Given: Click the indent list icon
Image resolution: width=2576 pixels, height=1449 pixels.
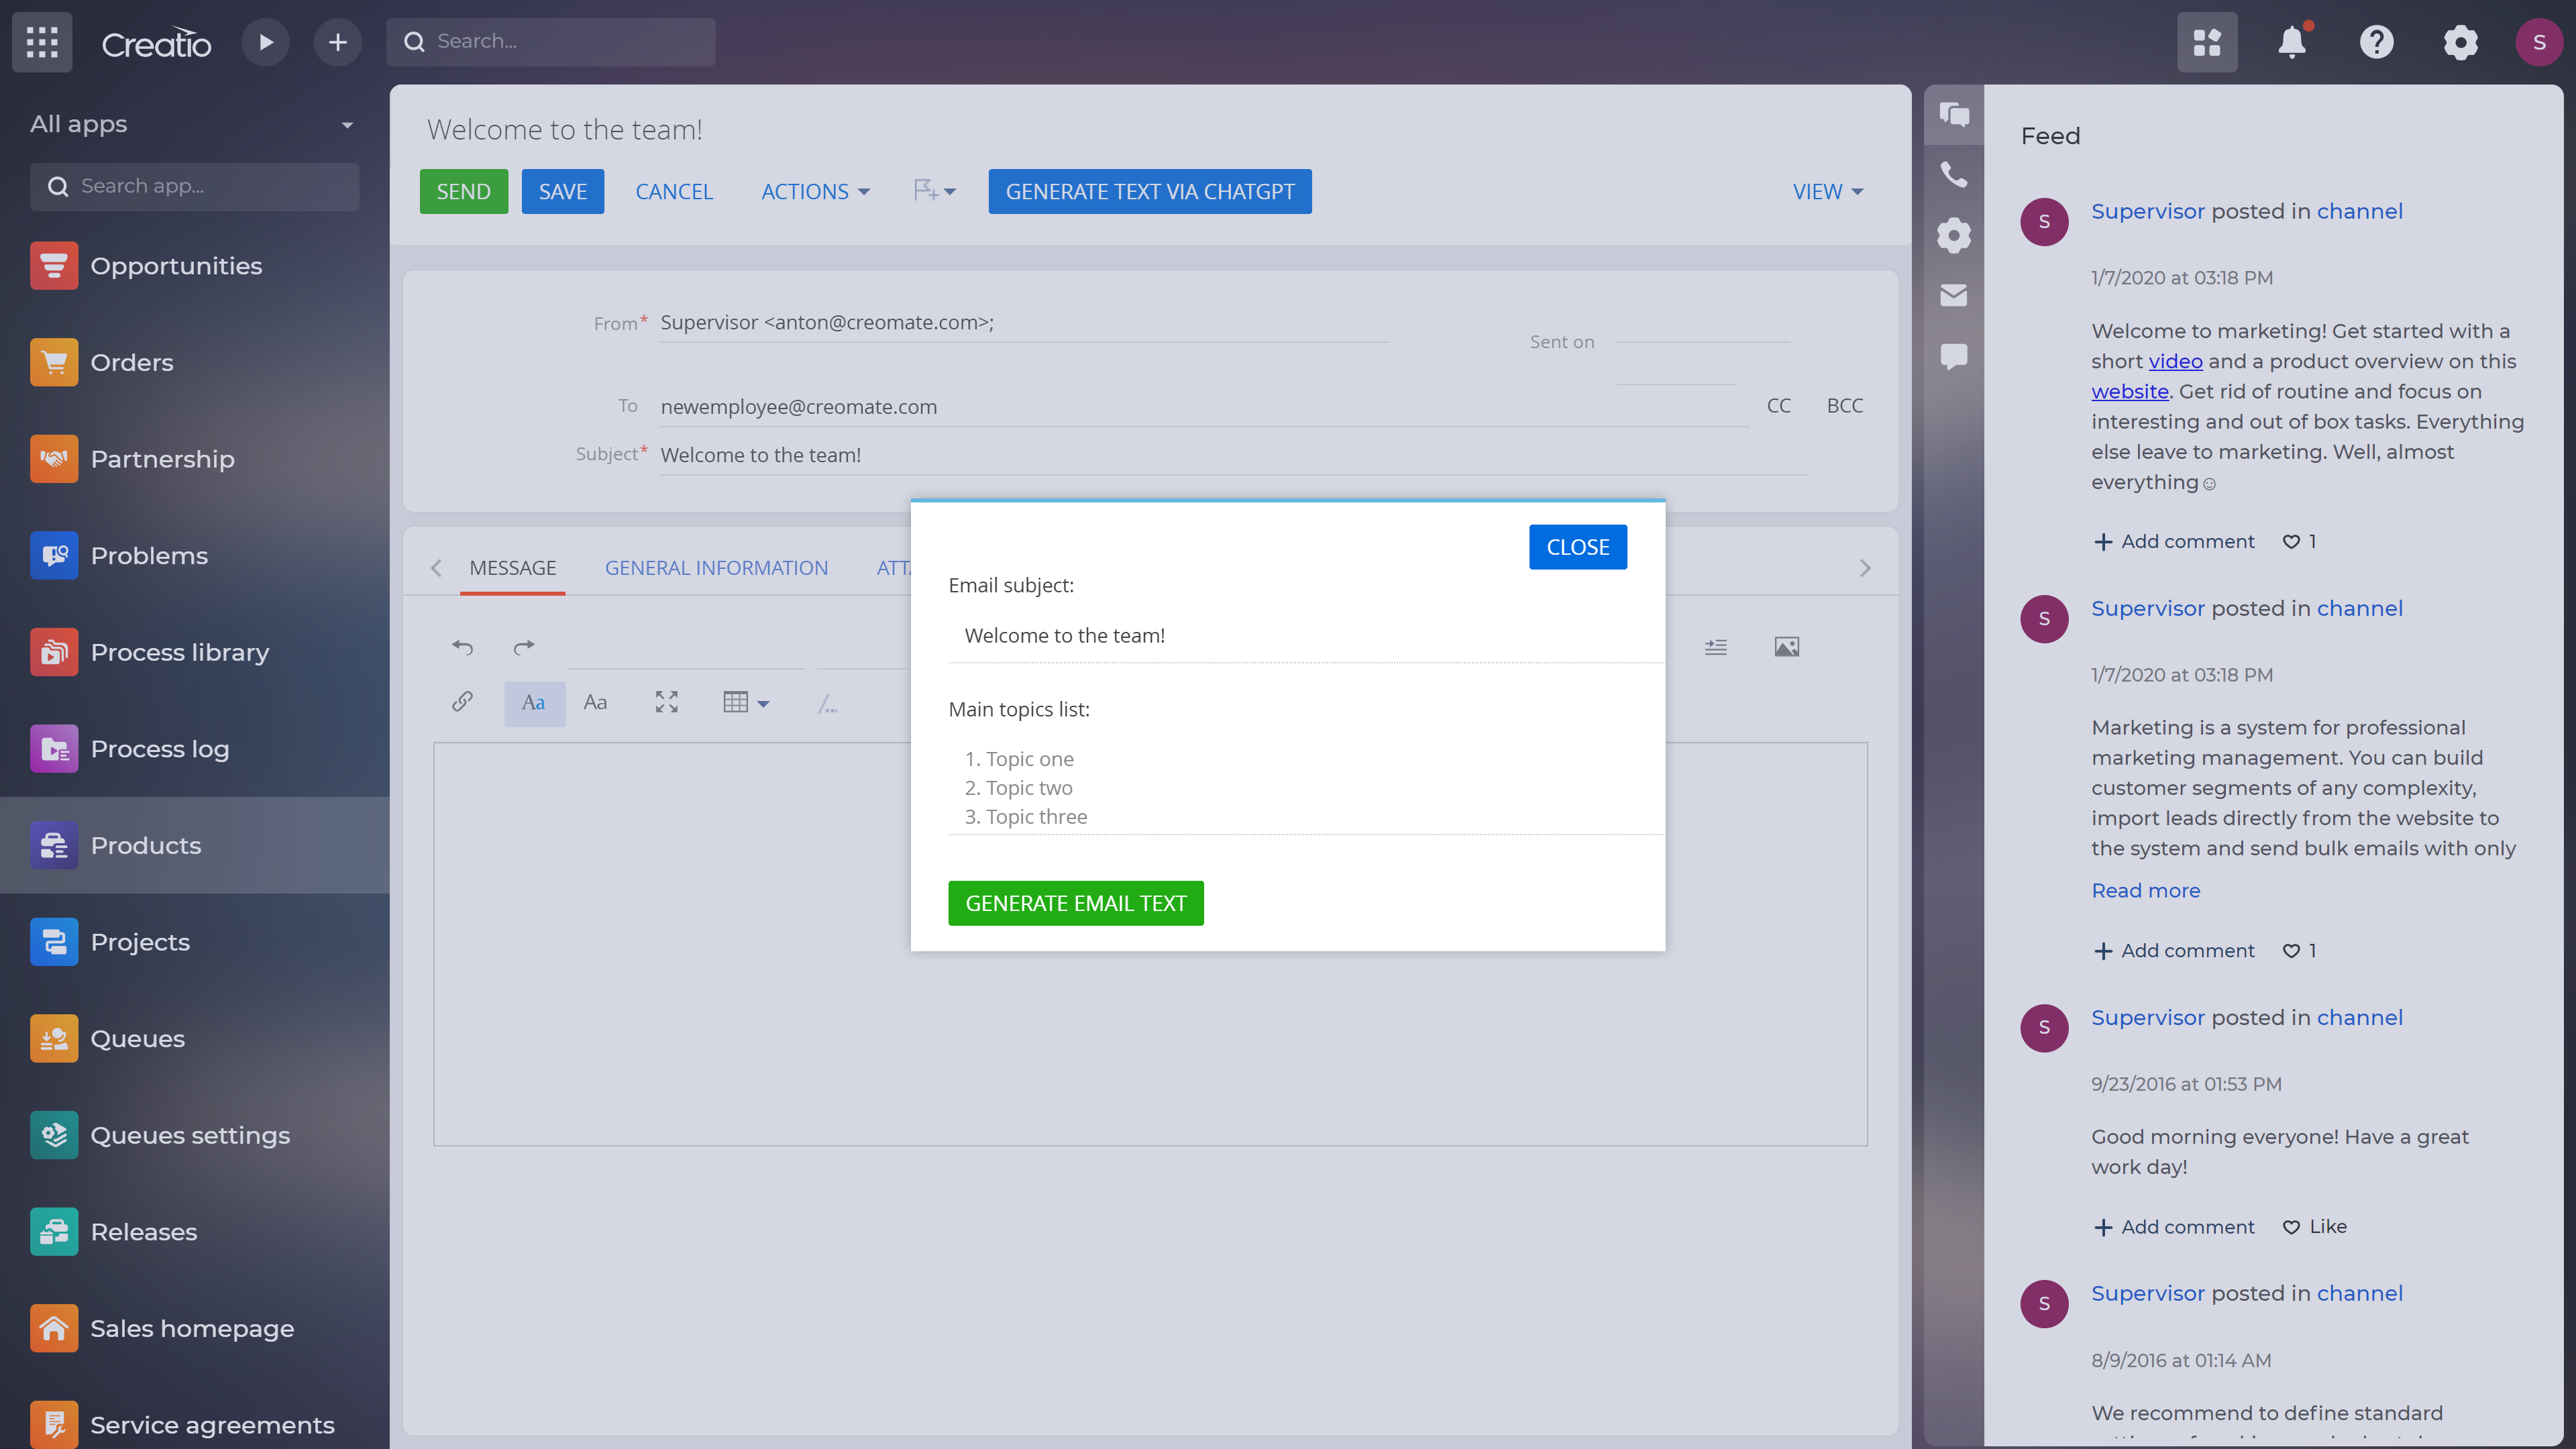Looking at the screenshot, I should click(x=1716, y=647).
